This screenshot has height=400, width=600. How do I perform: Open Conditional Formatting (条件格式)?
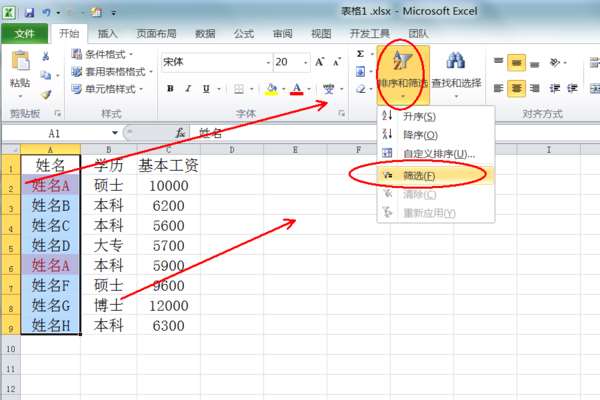coord(102,54)
